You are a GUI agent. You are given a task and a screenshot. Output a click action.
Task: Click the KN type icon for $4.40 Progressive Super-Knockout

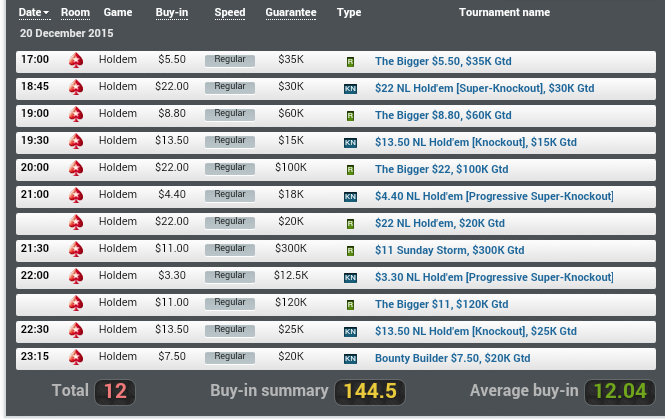350,197
